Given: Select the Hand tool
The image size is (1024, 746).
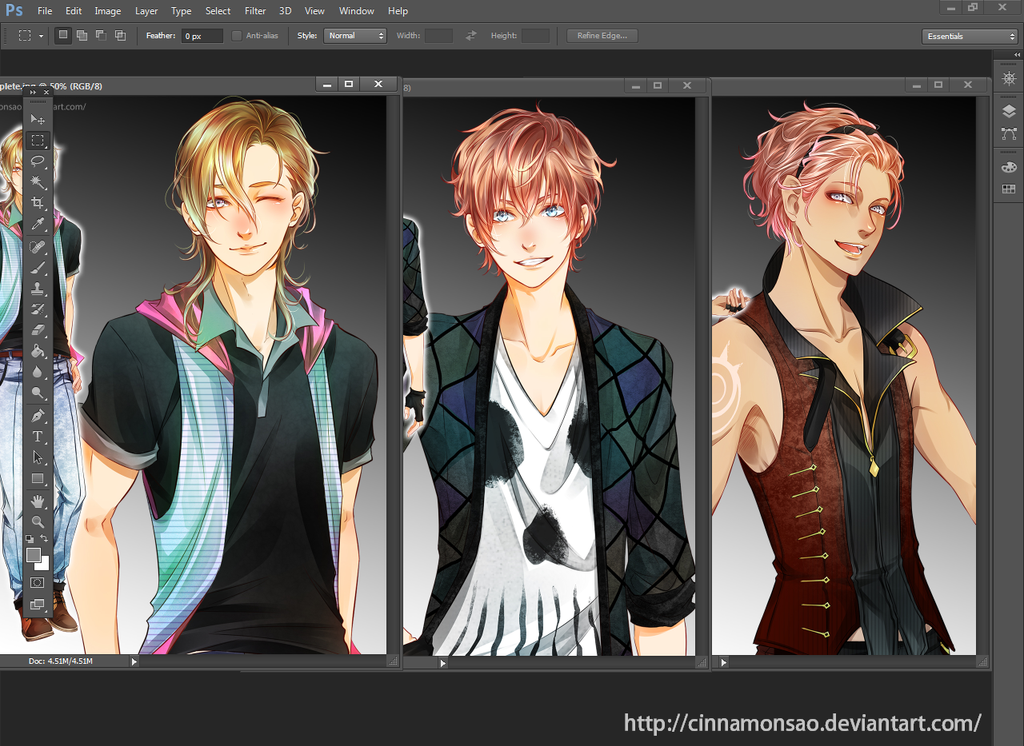Looking at the screenshot, I should tap(37, 501).
